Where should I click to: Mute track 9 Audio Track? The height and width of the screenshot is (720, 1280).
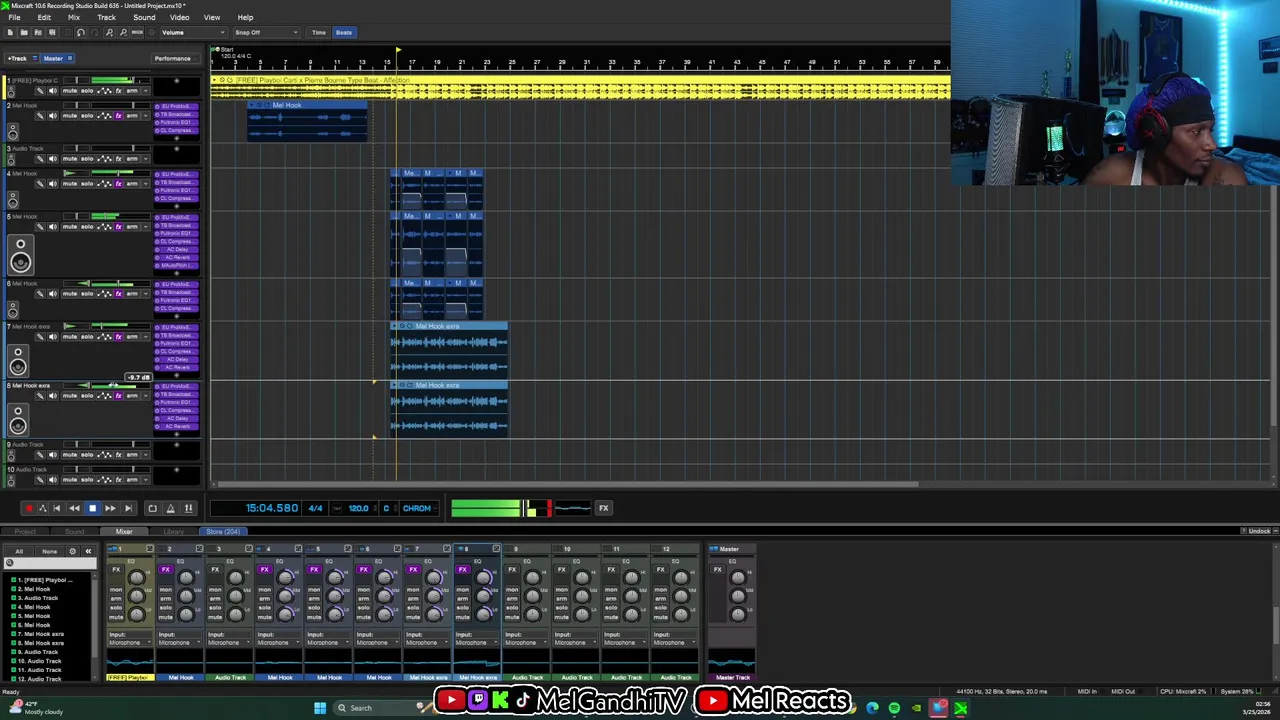pos(69,454)
